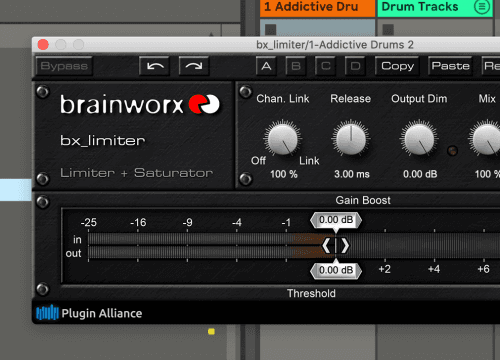Select the Drum Tracks group header

pyautogui.click(x=435, y=7)
